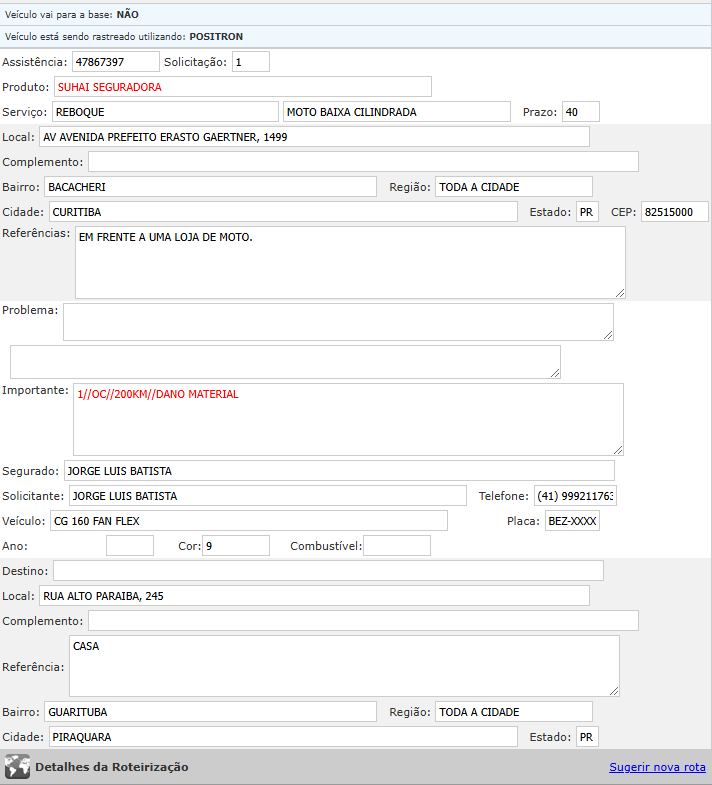Click the MOTO BAIXA CILINDRADA field

(396, 112)
